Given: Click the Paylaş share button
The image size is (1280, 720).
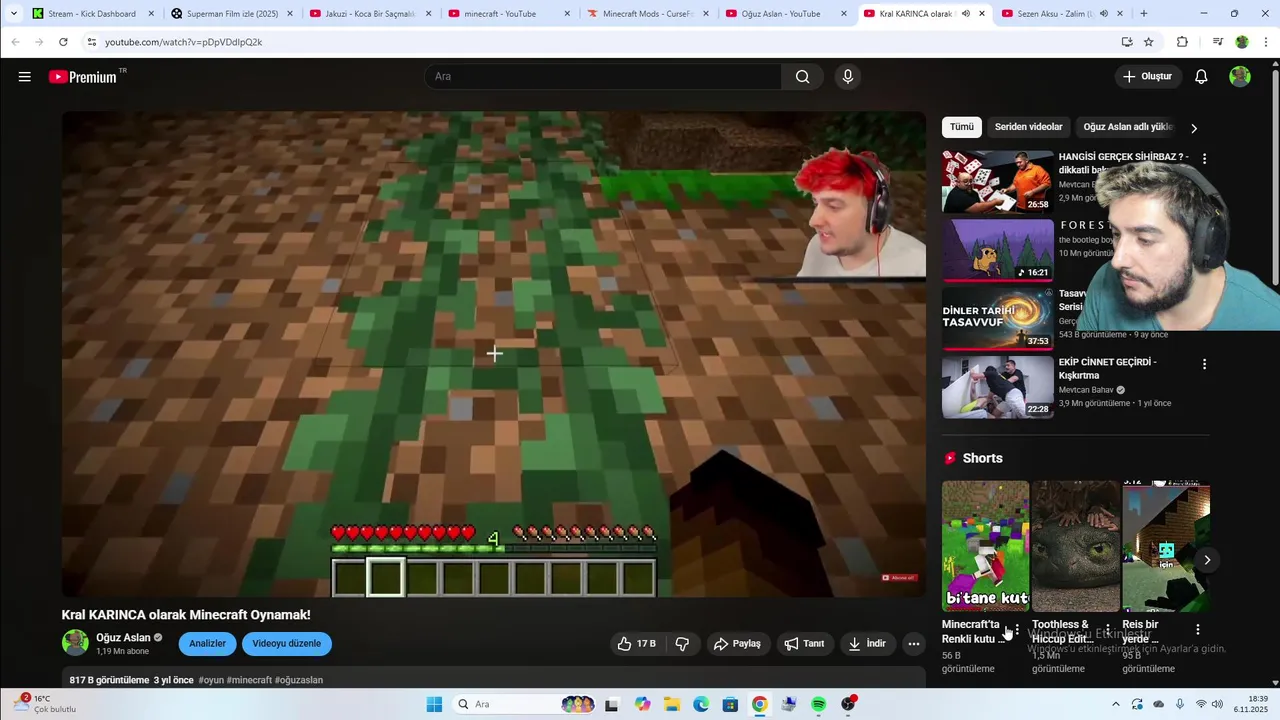Looking at the screenshot, I should tap(738, 644).
